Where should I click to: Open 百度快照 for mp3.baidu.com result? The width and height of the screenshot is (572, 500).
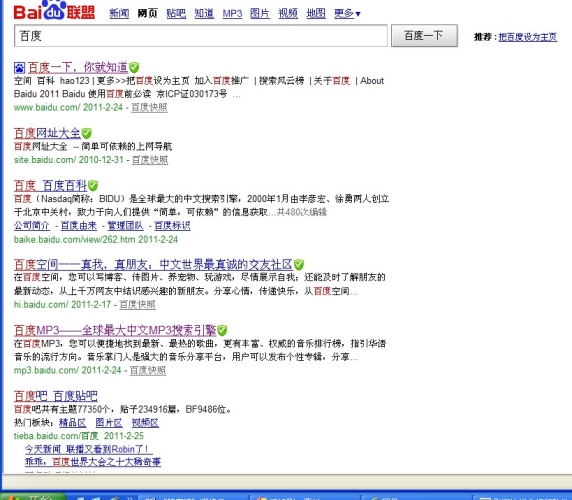148,370
